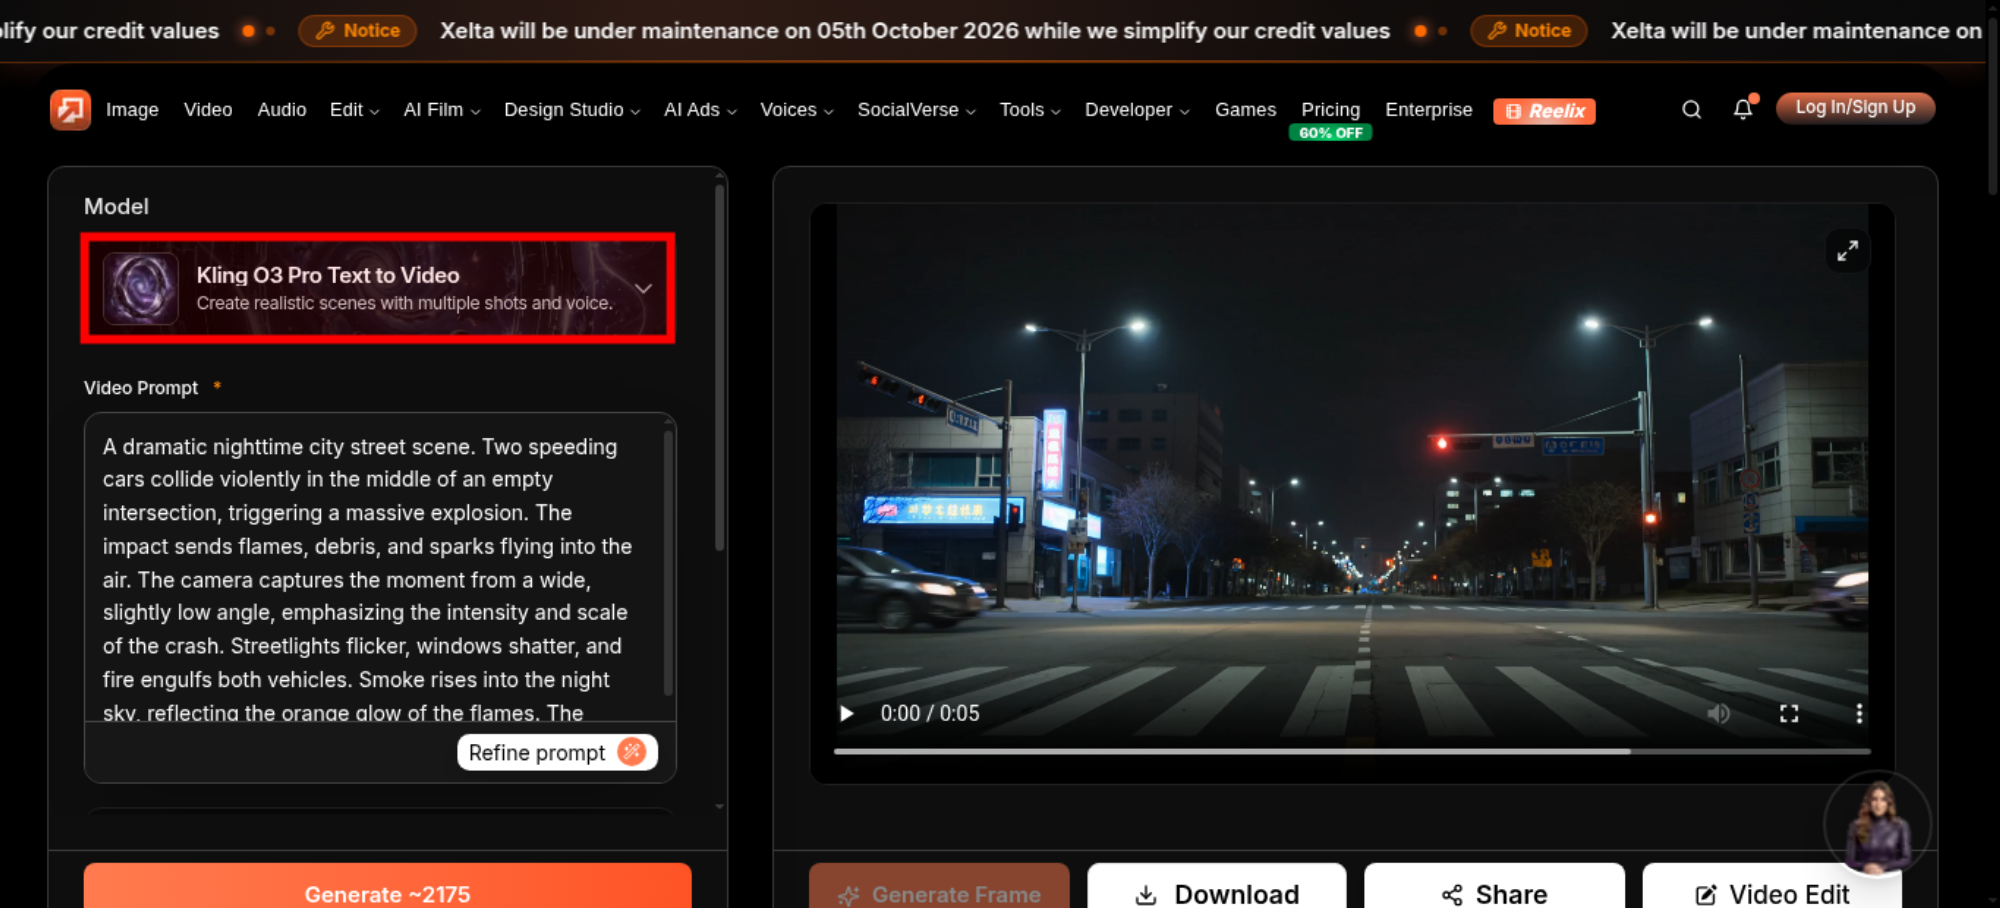This screenshot has width=2000, height=908.
Task: Click the Generate Frame button
Action: pyautogui.click(x=939, y=886)
